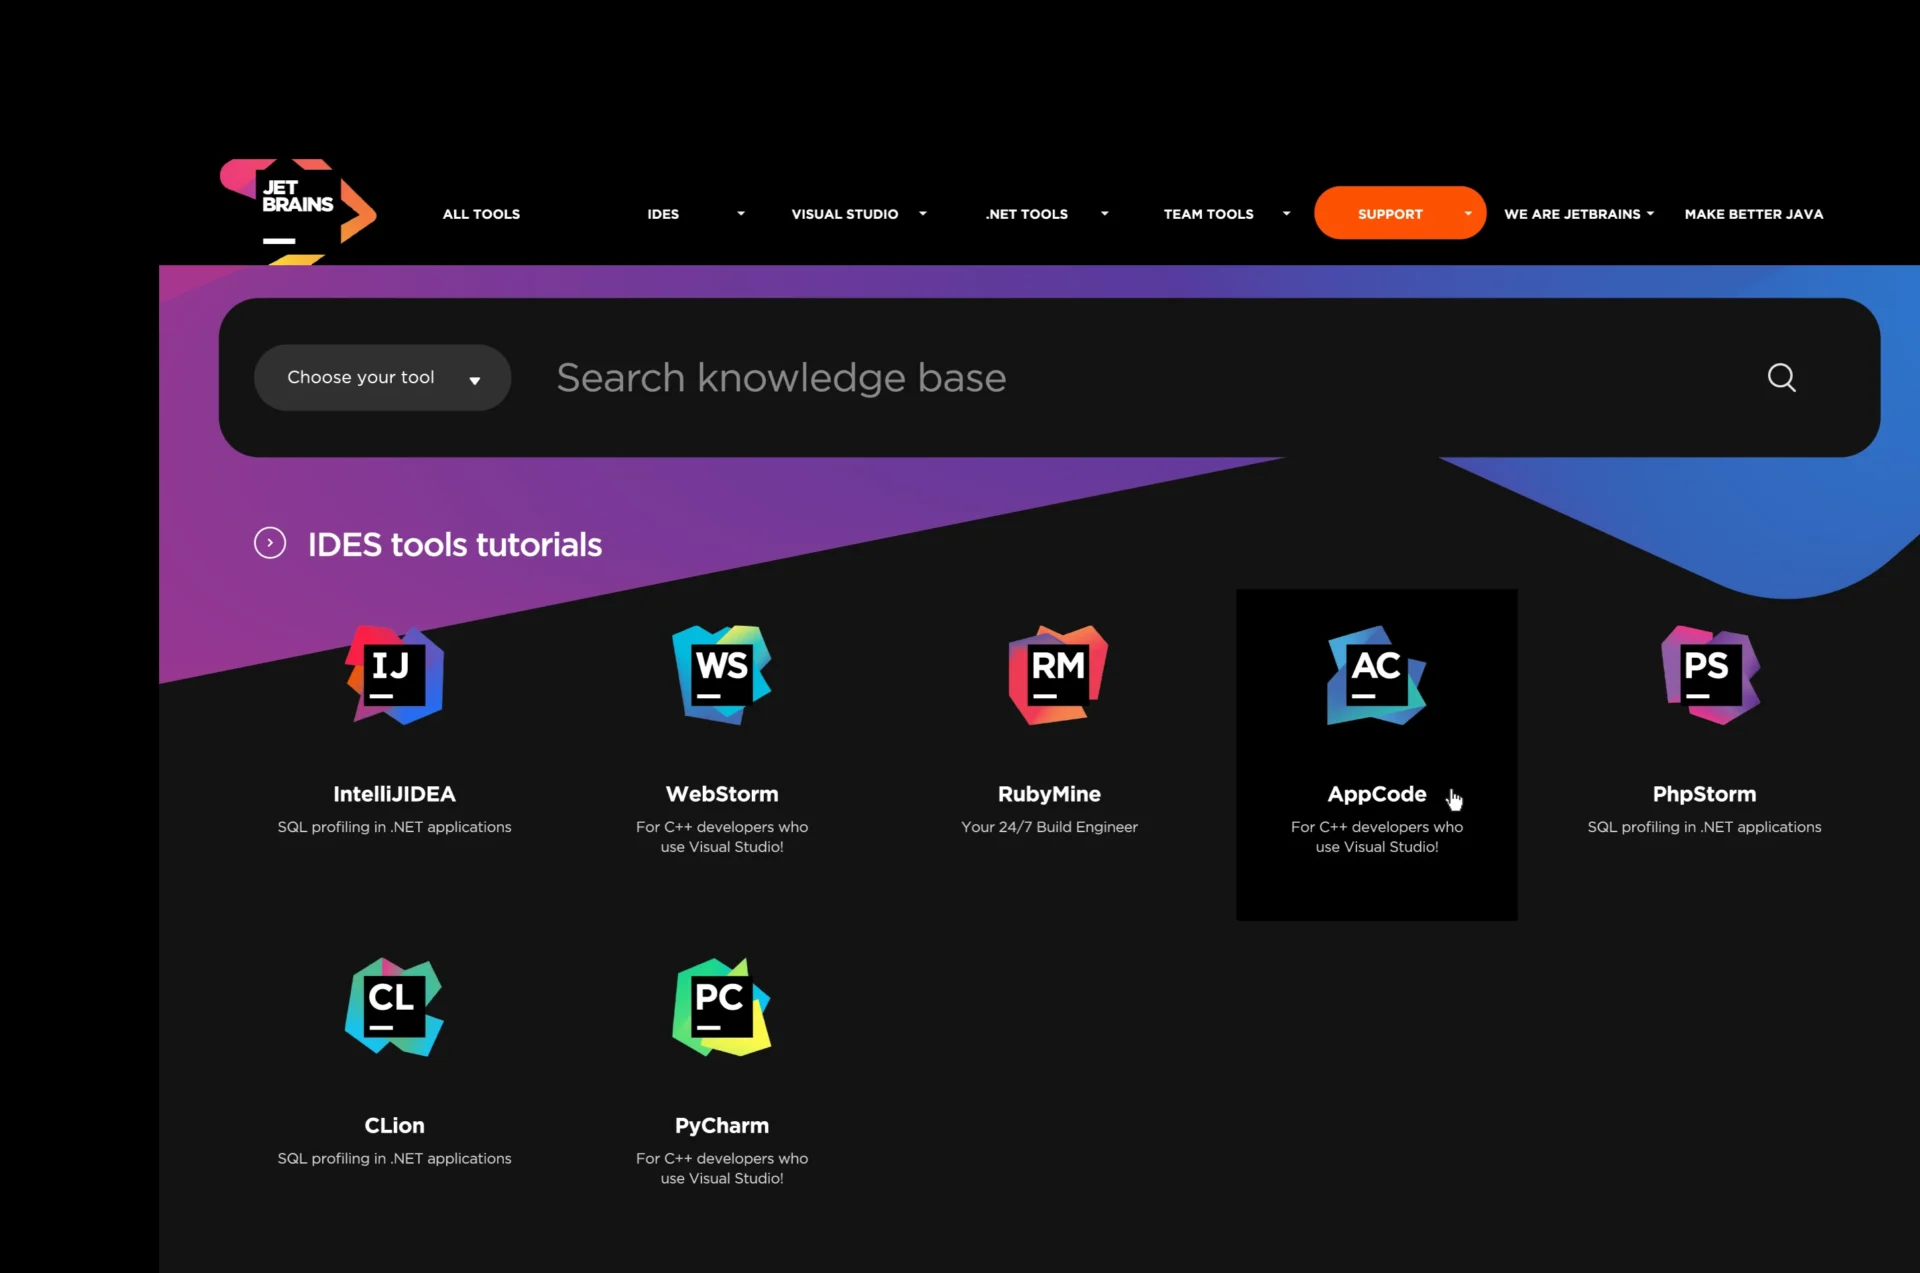The image size is (1920, 1273).
Task: Click IntelliJIDEA's 'SQL profiling in .NET applications' text
Action: 395,827
